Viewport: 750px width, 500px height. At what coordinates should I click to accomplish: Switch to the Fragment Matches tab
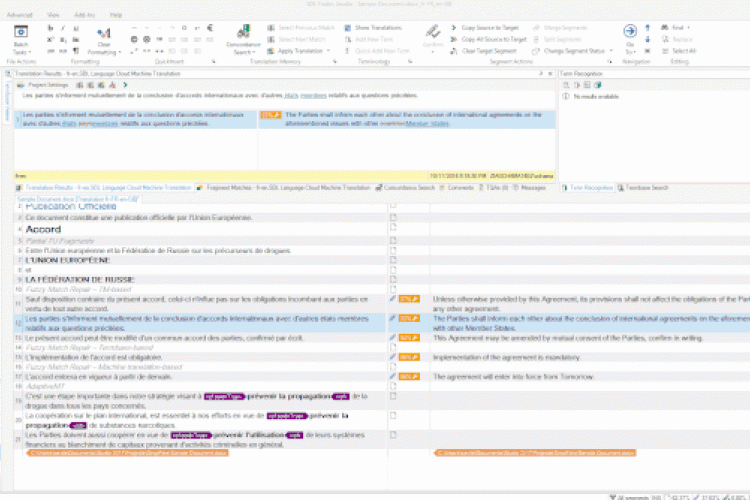point(285,188)
